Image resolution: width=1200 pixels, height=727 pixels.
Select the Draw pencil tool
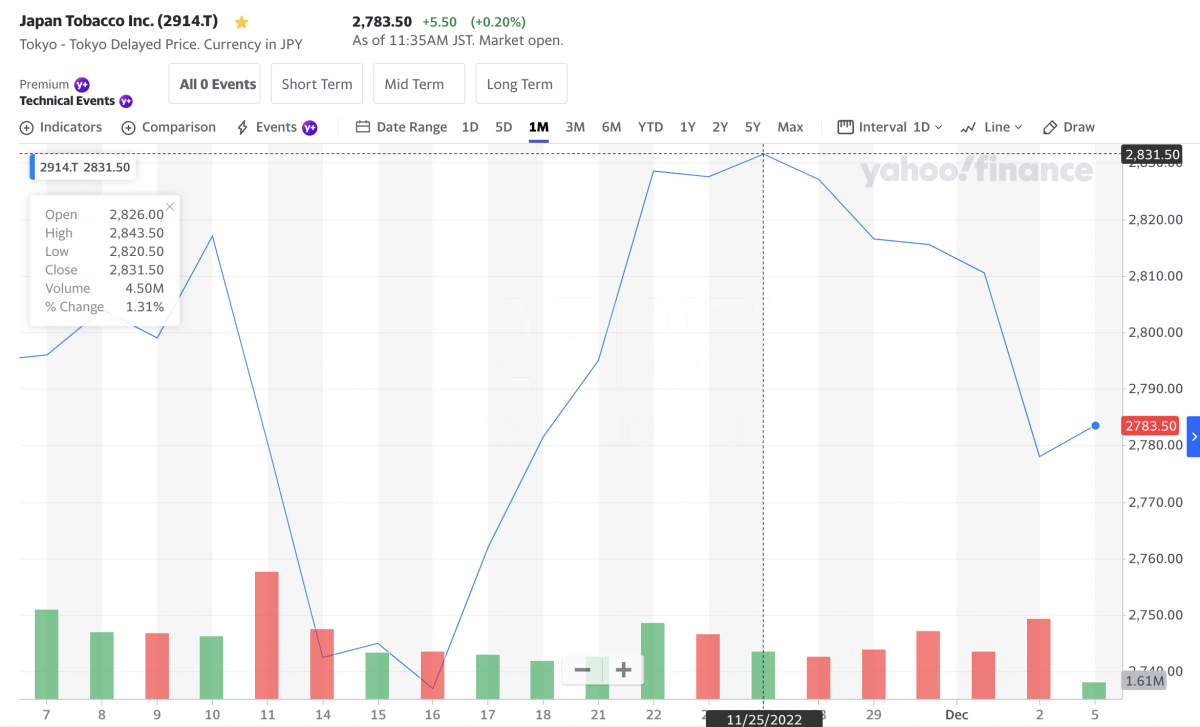tap(1068, 127)
